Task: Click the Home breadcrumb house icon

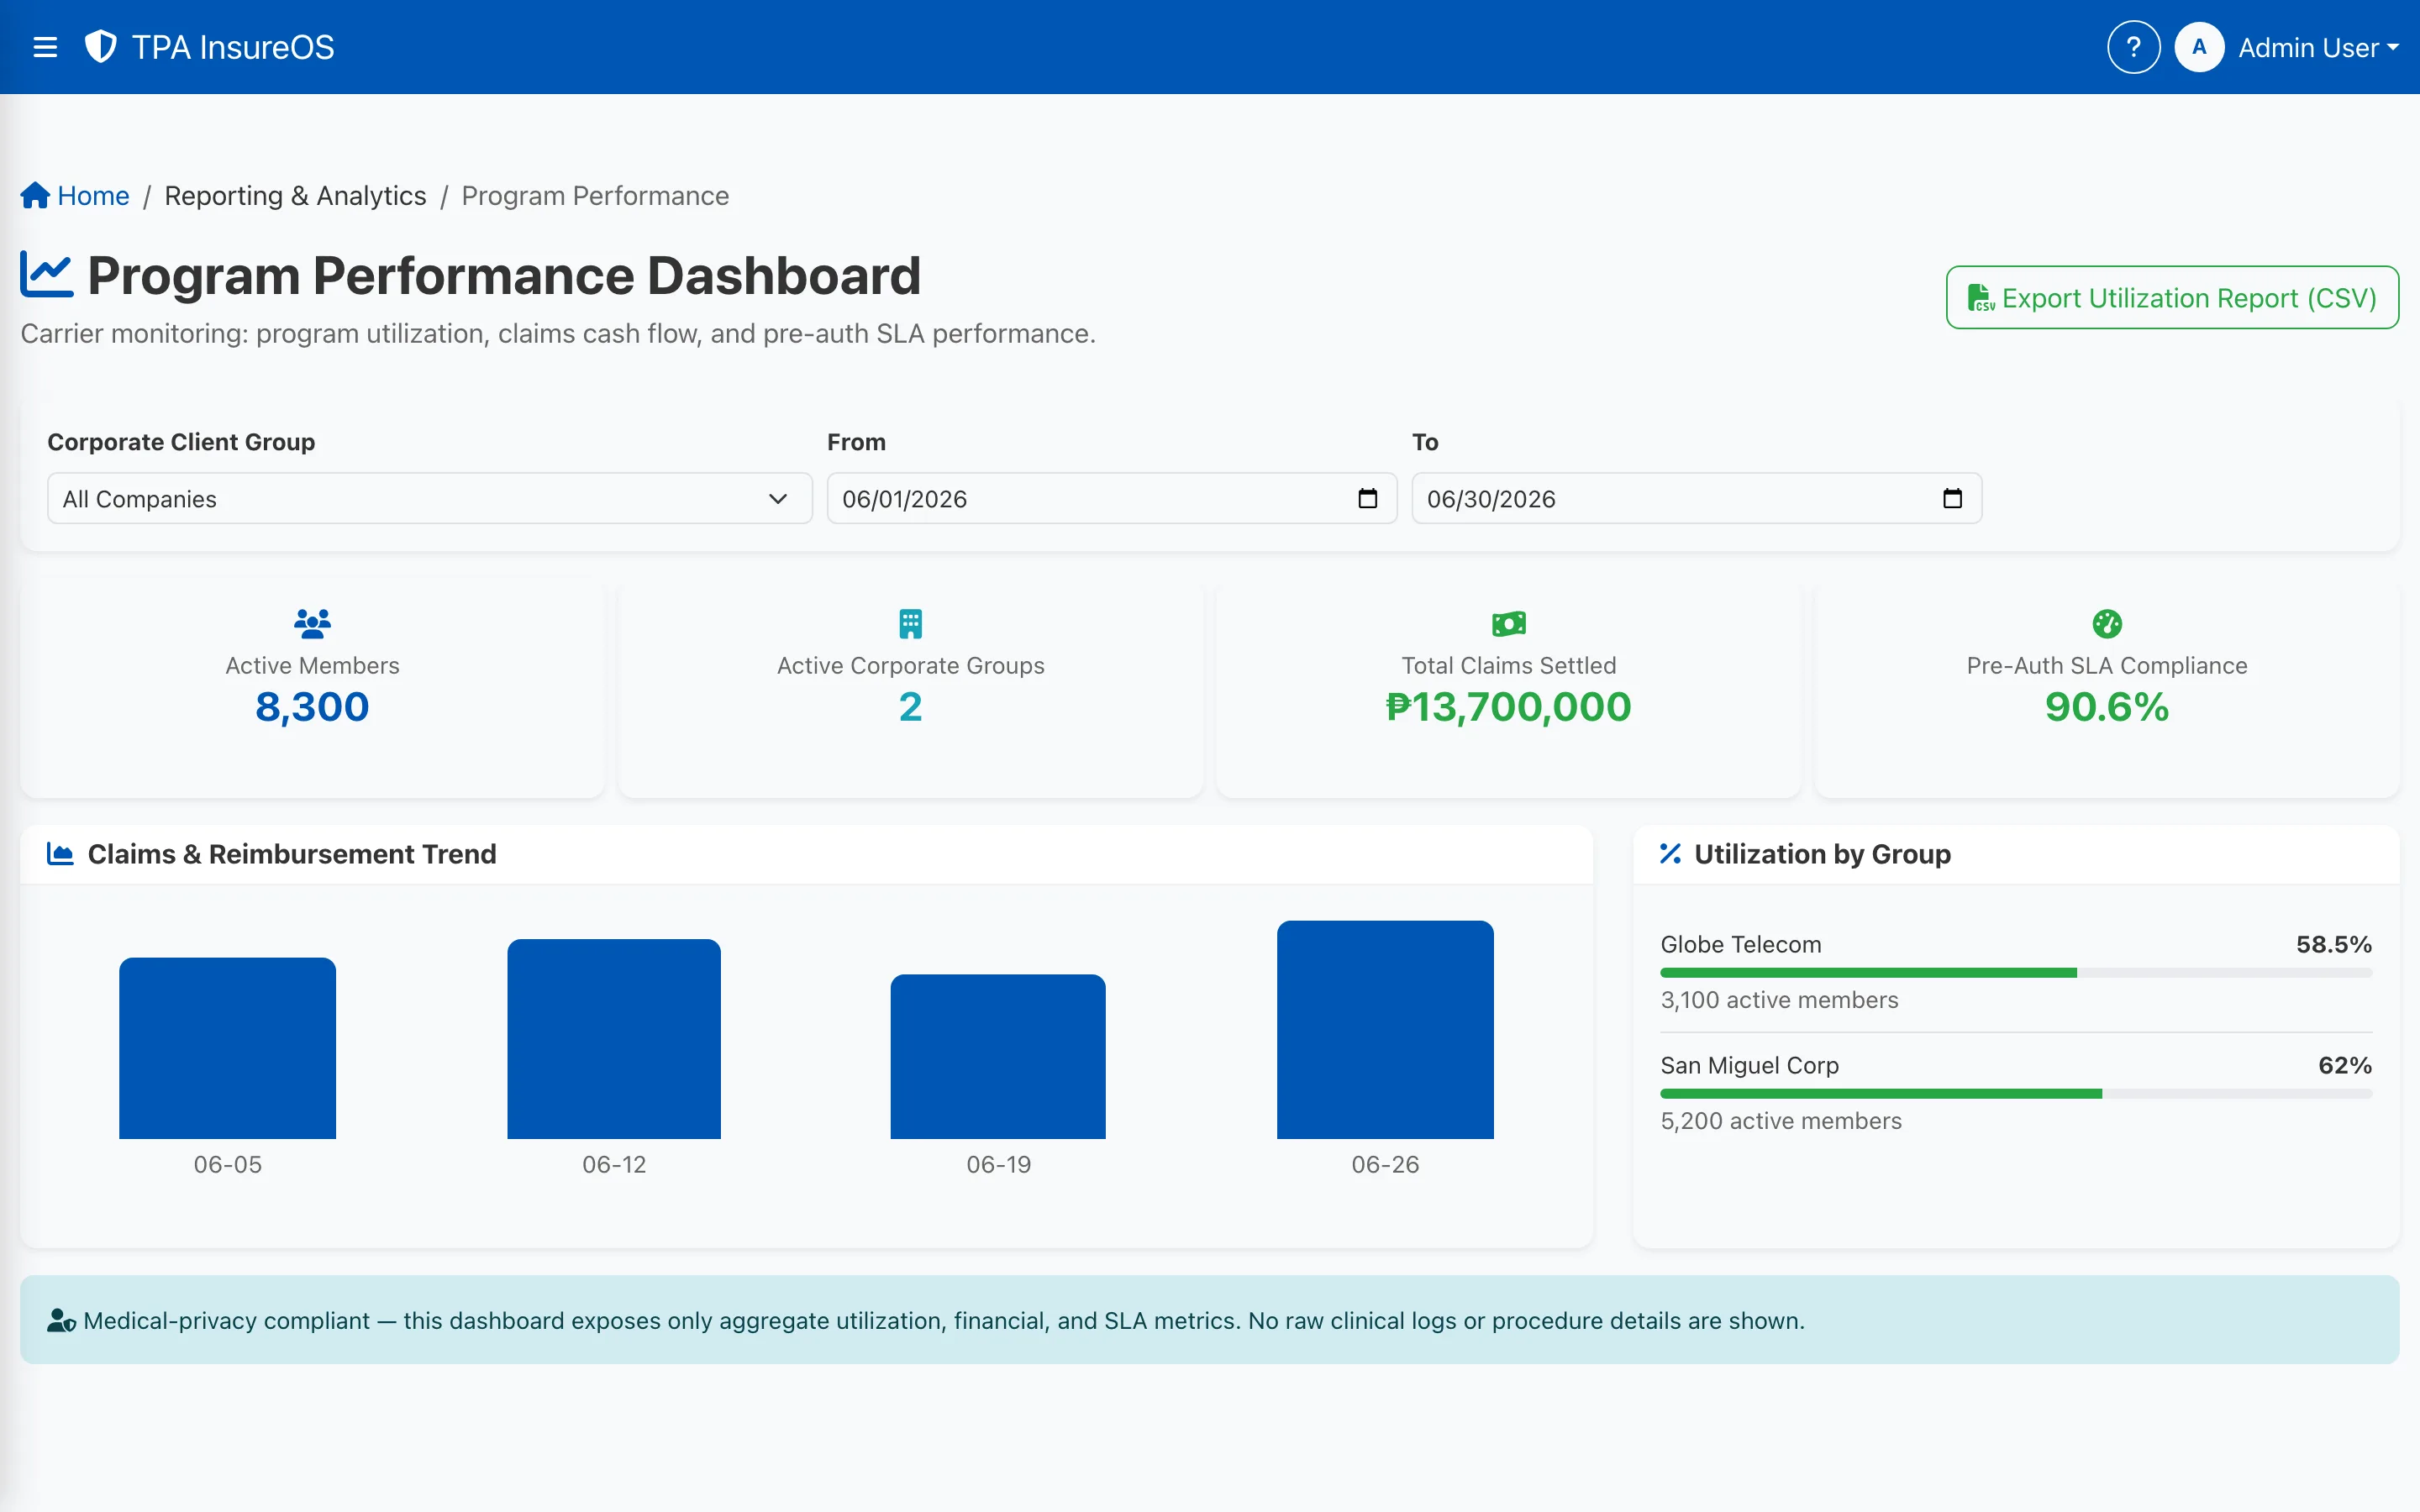Action: coord(35,195)
